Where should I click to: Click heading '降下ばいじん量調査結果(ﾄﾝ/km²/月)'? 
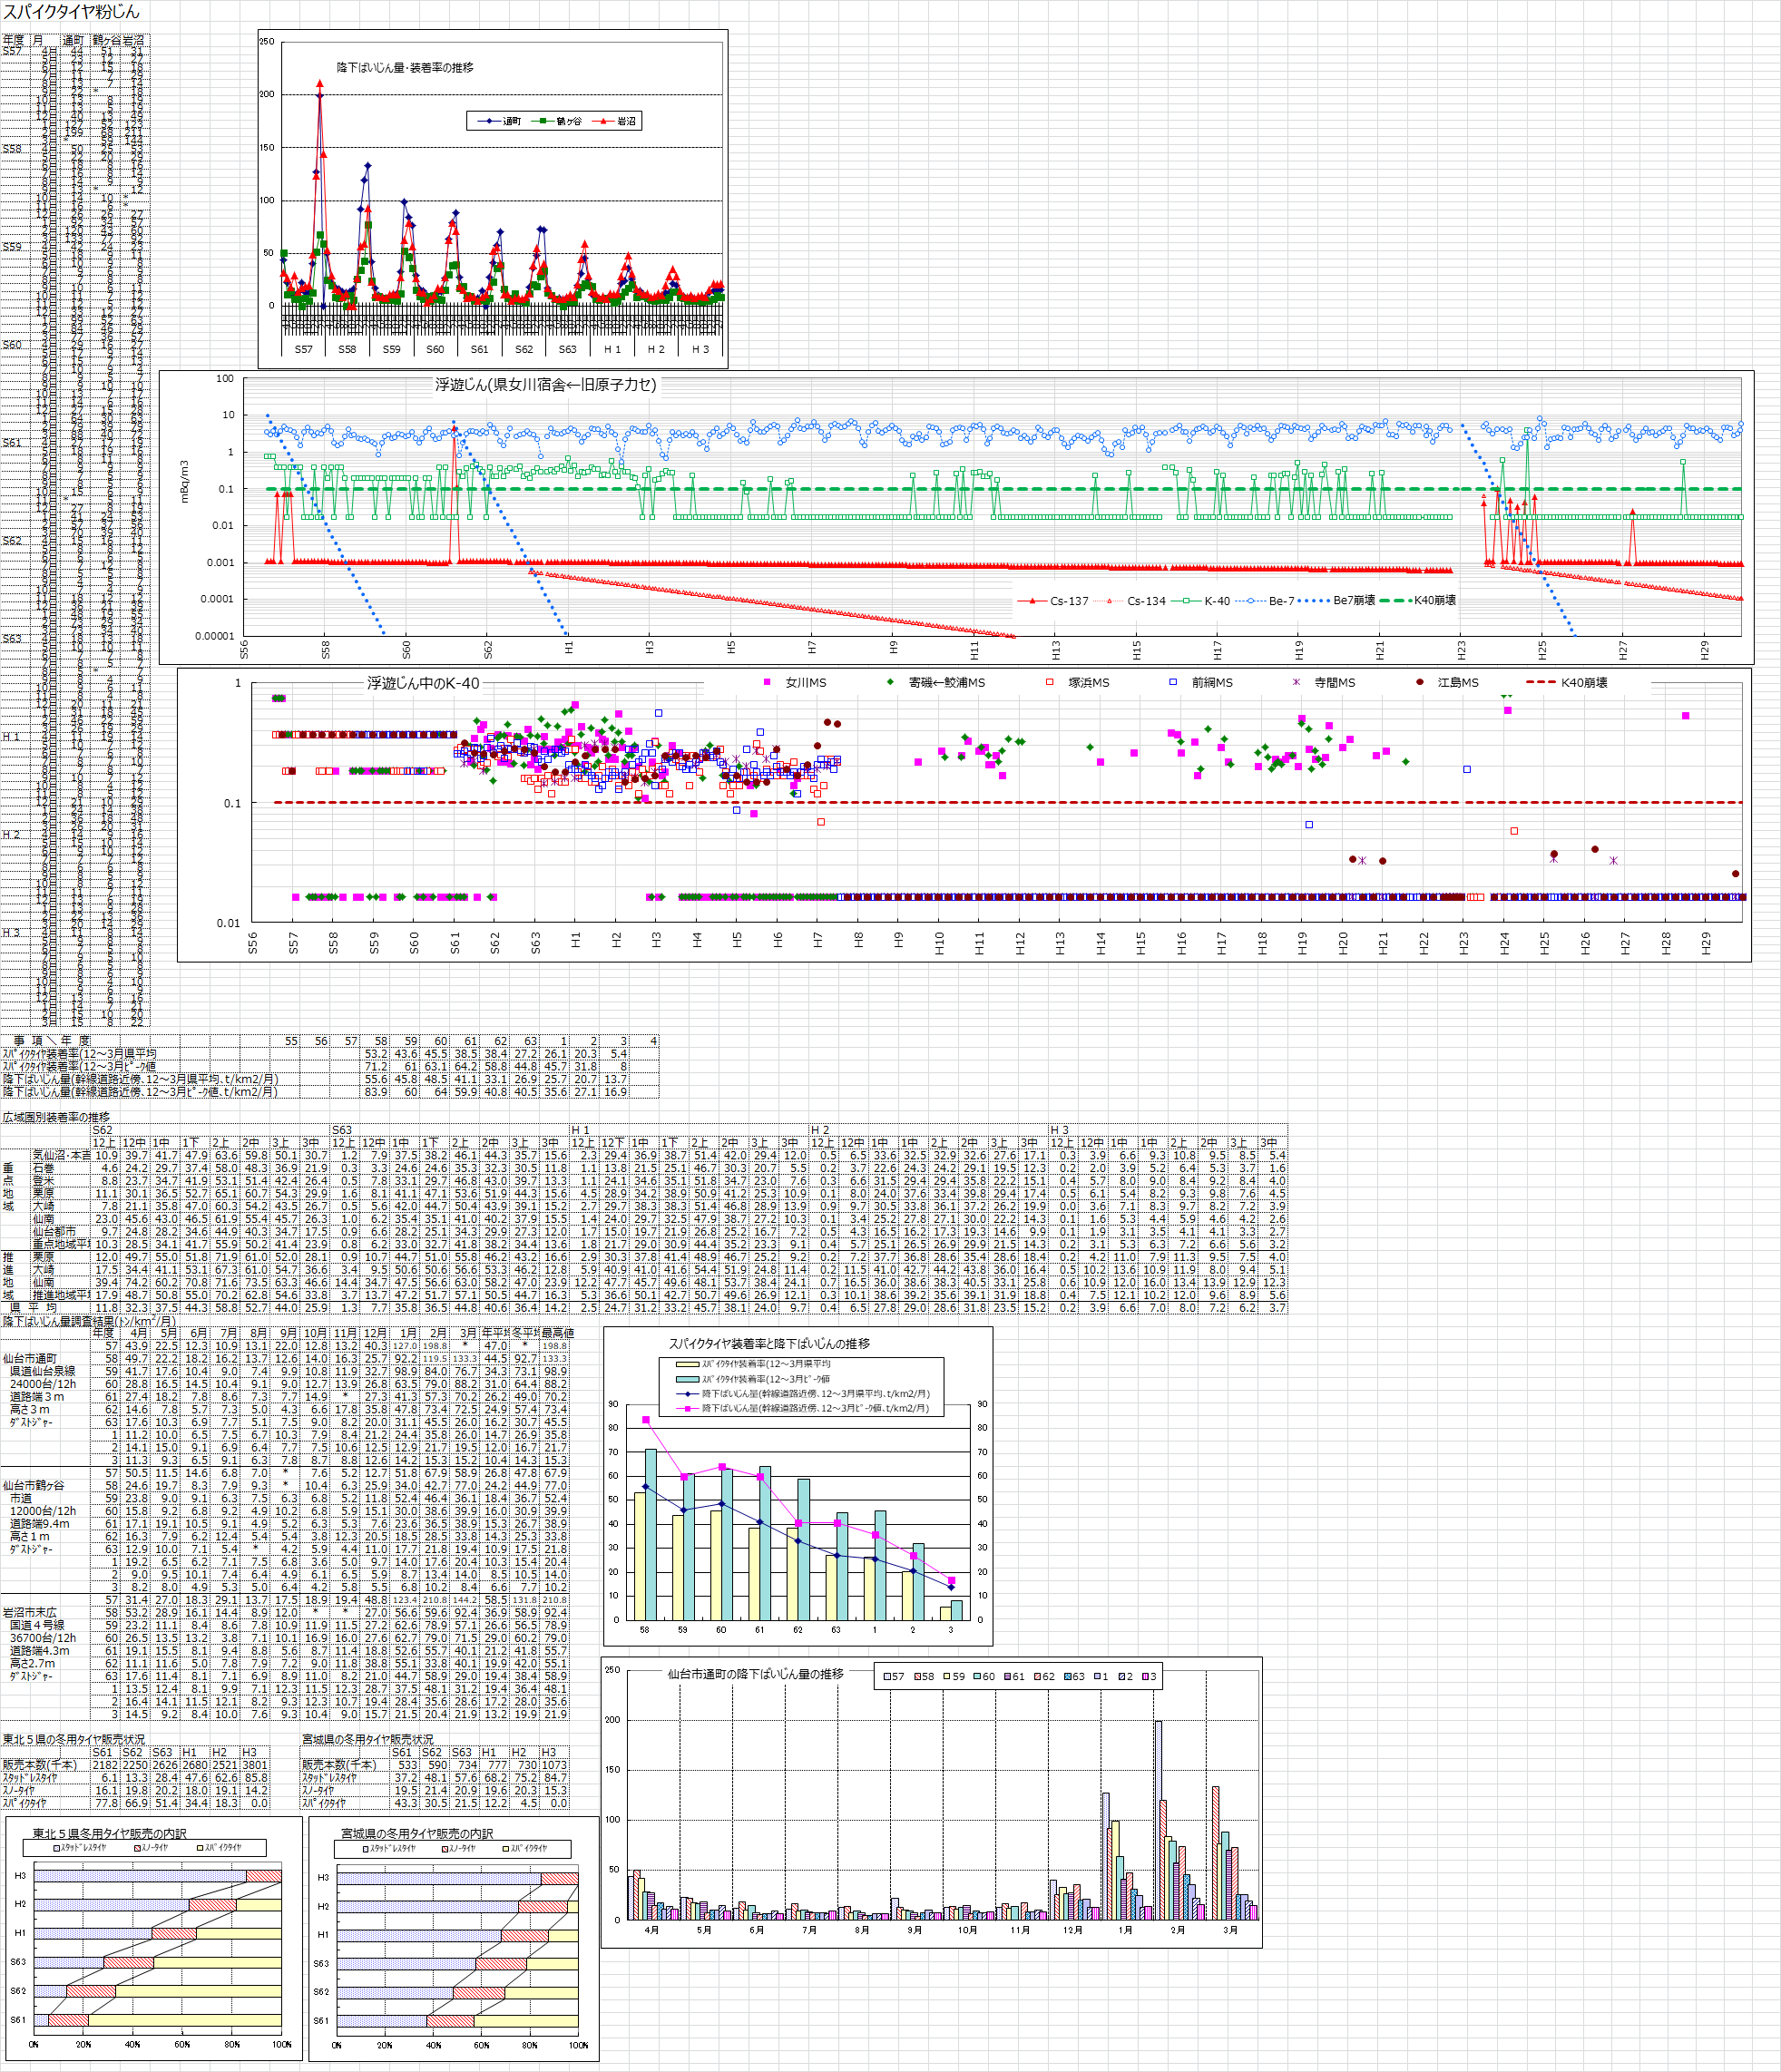[x=89, y=1321]
